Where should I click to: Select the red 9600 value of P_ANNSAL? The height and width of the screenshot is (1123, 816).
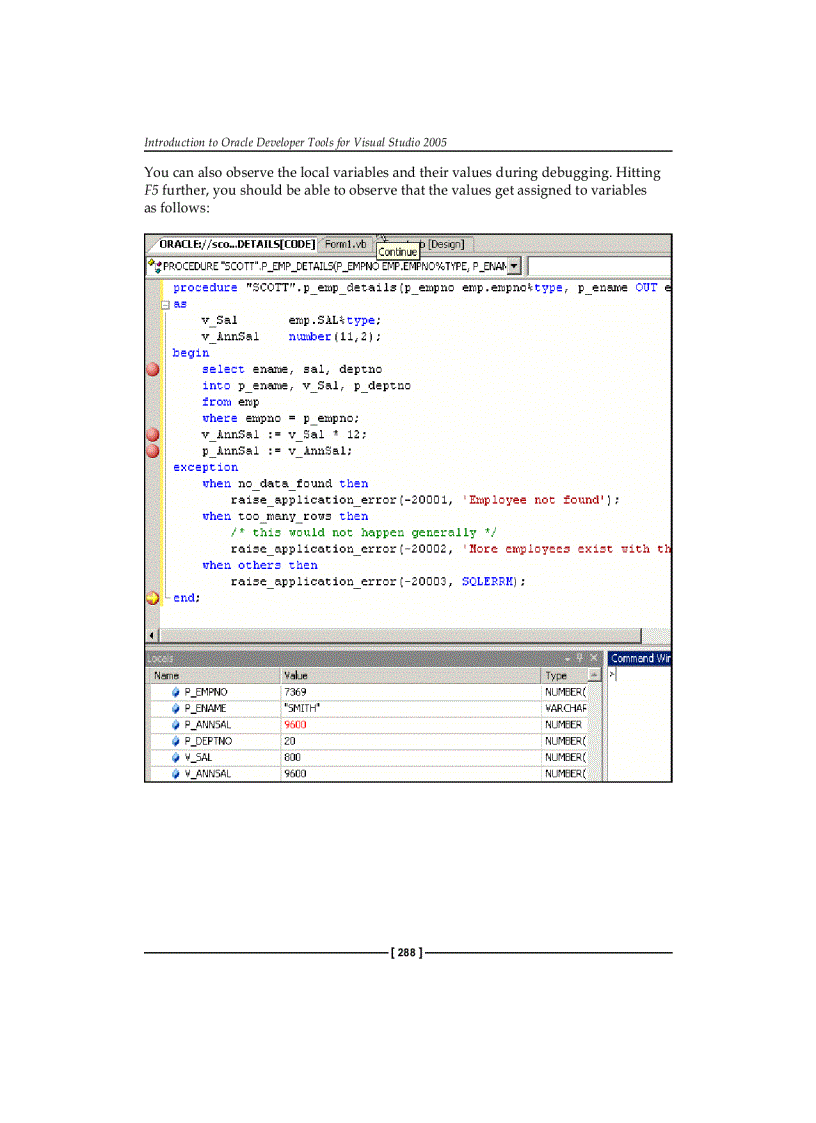[294, 724]
